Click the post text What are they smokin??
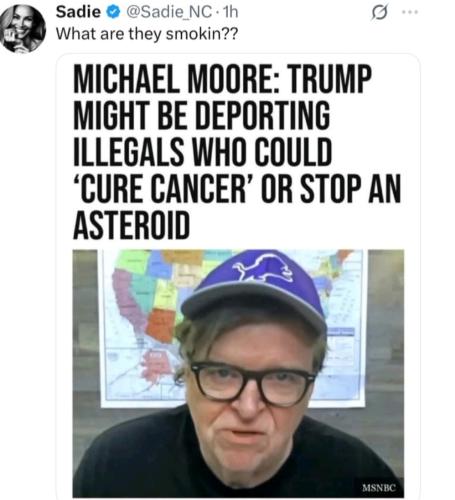Image resolution: width=455 pixels, height=500 pixels. click(x=147, y=34)
